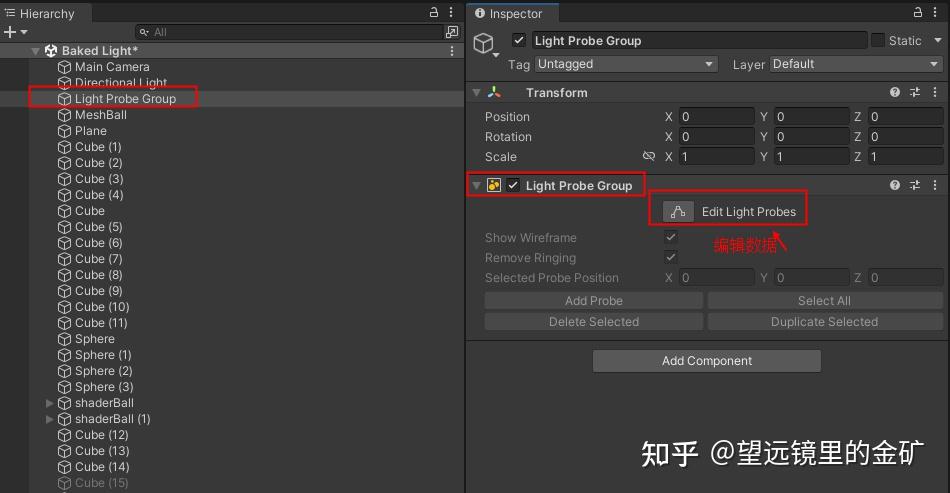Open Light Probe Group presets icon

(915, 185)
